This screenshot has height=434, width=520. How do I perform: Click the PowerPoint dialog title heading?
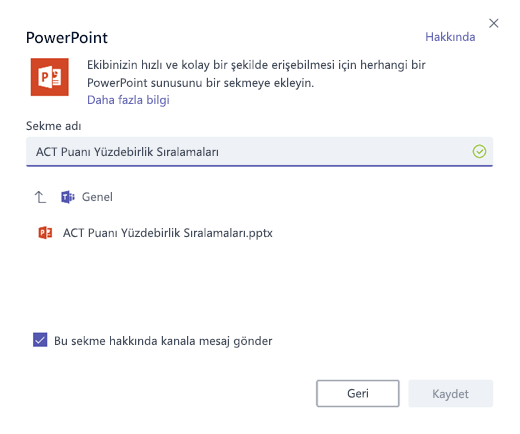(x=67, y=38)
